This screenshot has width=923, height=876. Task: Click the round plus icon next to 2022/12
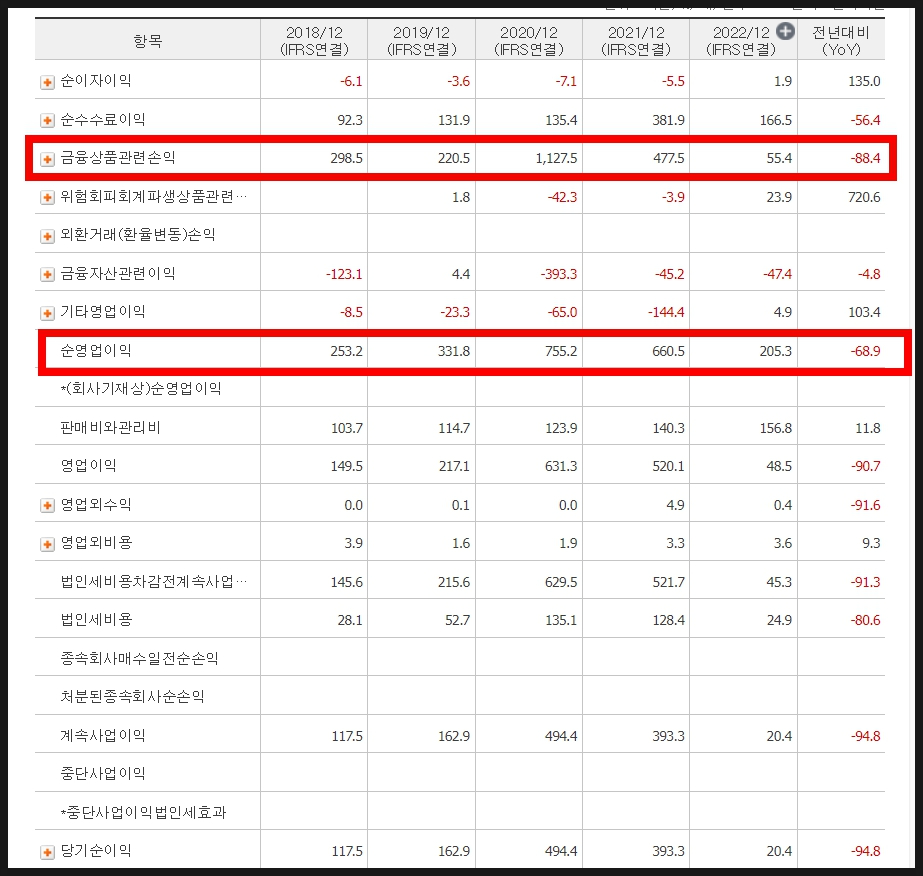tap(785, 32)
